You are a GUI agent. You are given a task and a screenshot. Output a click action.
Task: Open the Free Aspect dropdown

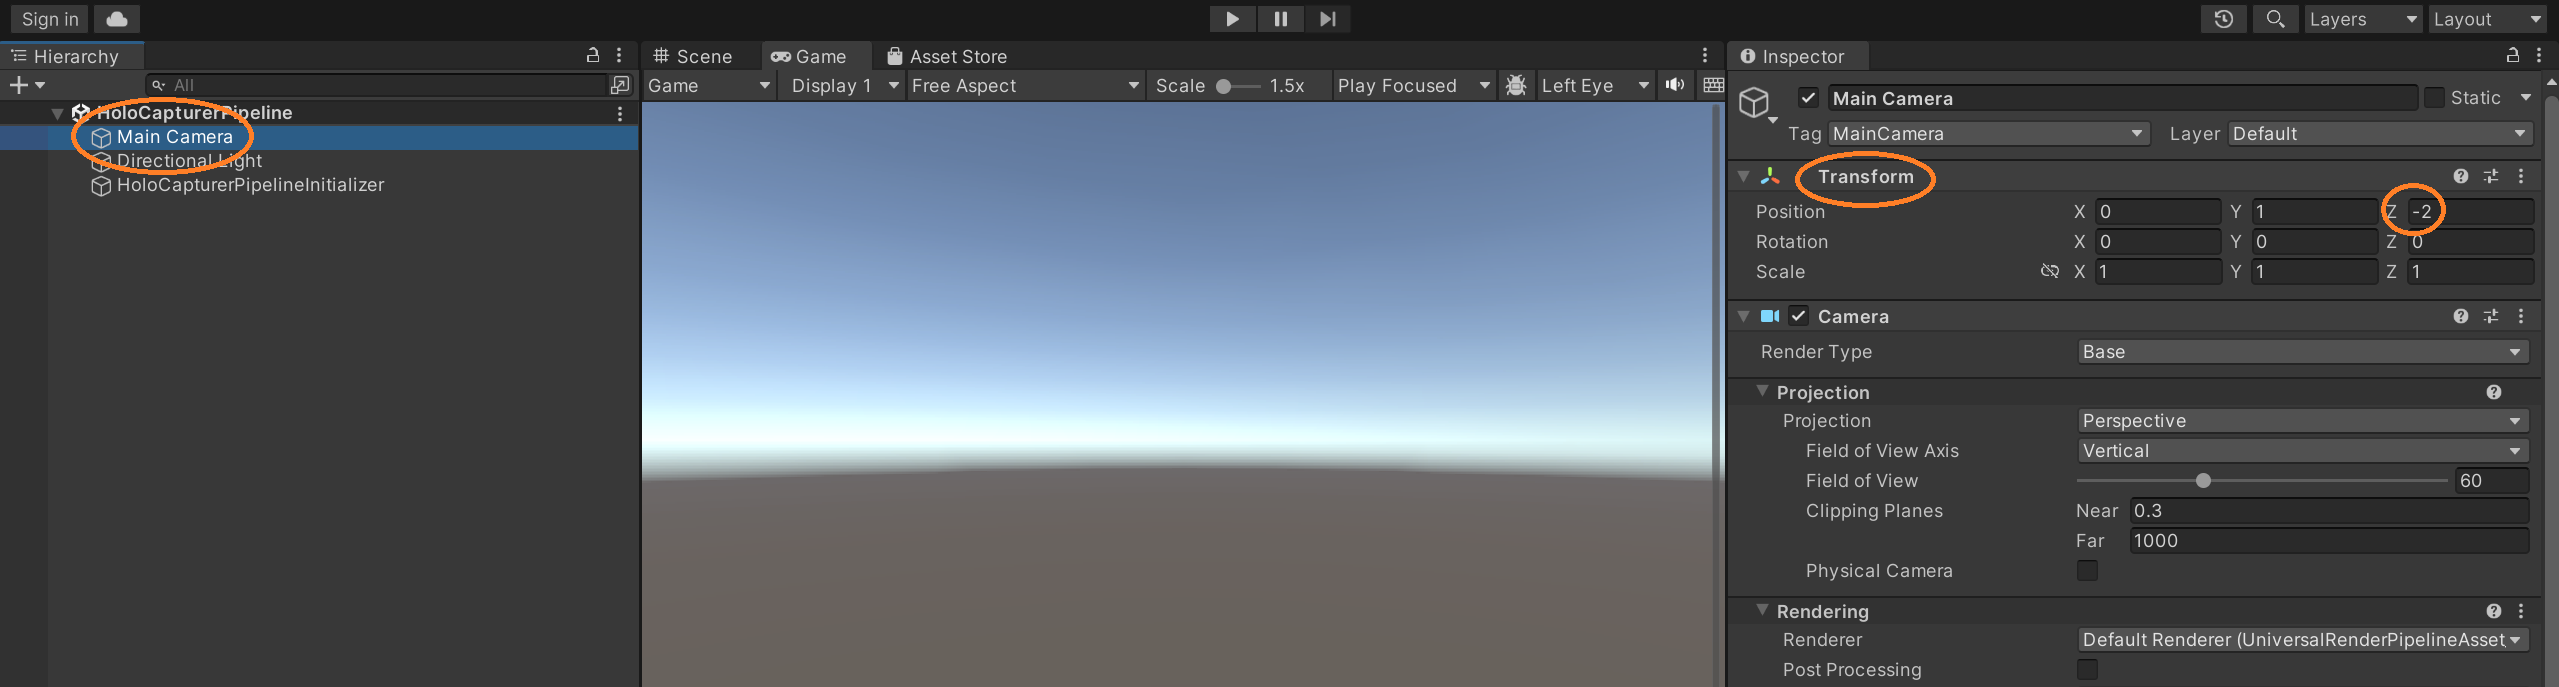(1024, 86)
